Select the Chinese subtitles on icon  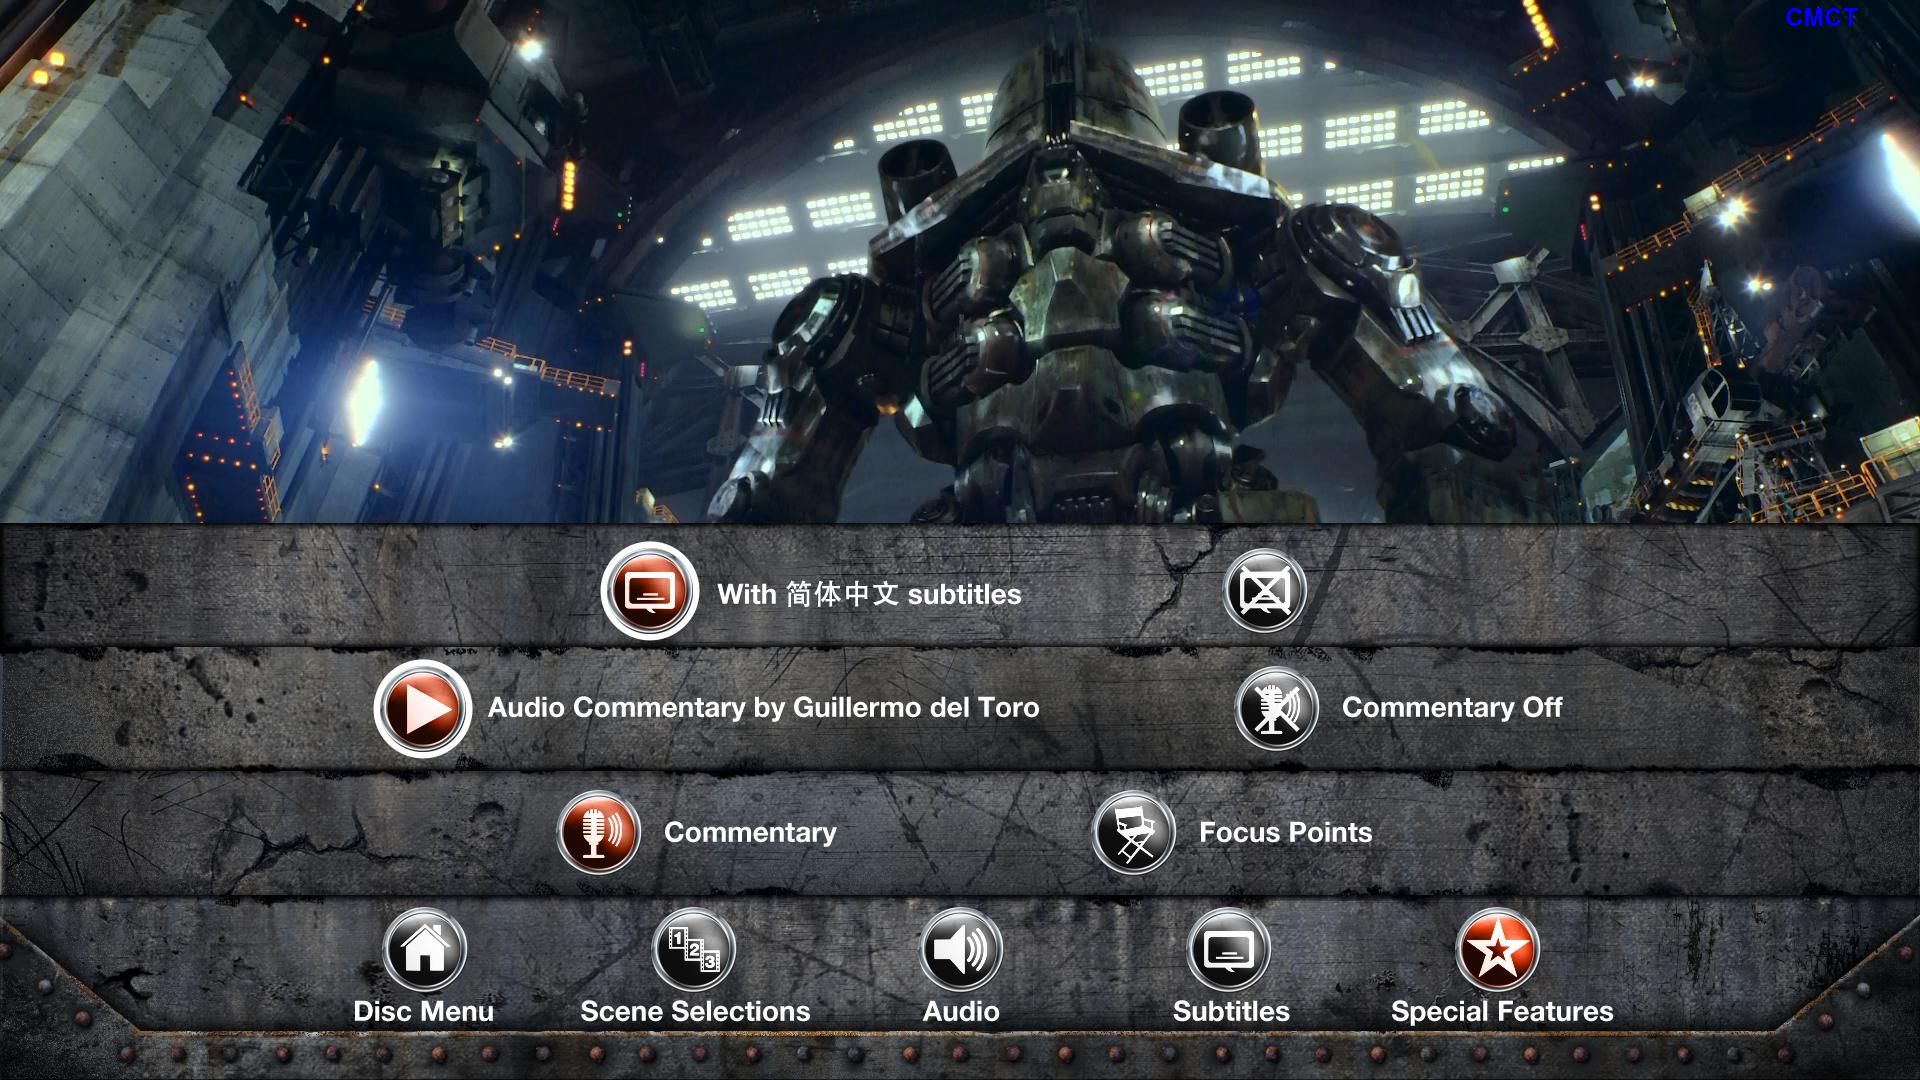point(649,591)
